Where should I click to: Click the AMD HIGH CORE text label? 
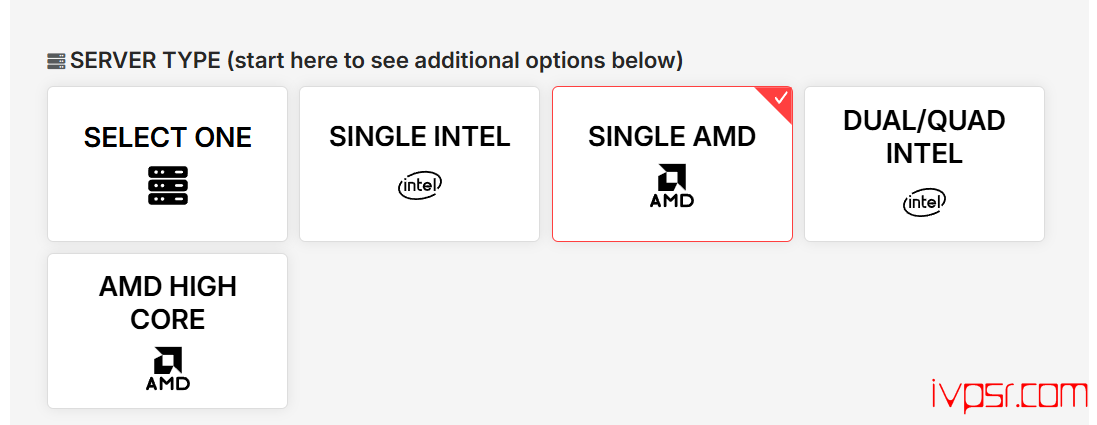tap(167, 303)
